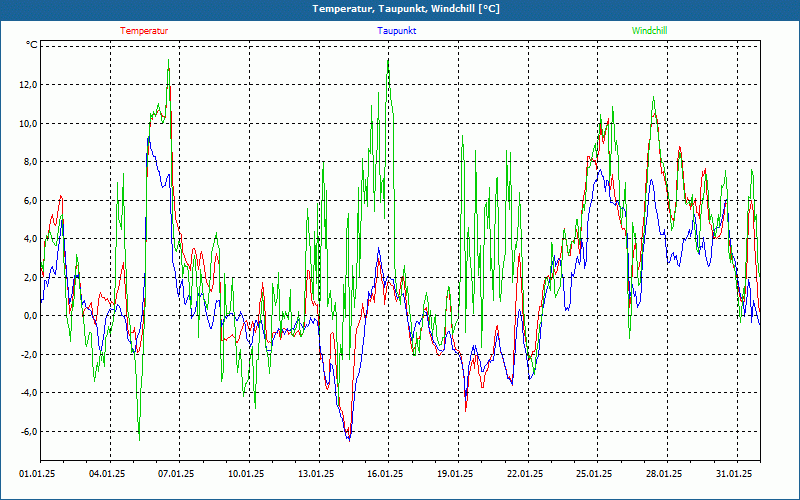Click the red Temperatur legend label
The width and height of the screenshot is (800, 500).
[144, 31]
